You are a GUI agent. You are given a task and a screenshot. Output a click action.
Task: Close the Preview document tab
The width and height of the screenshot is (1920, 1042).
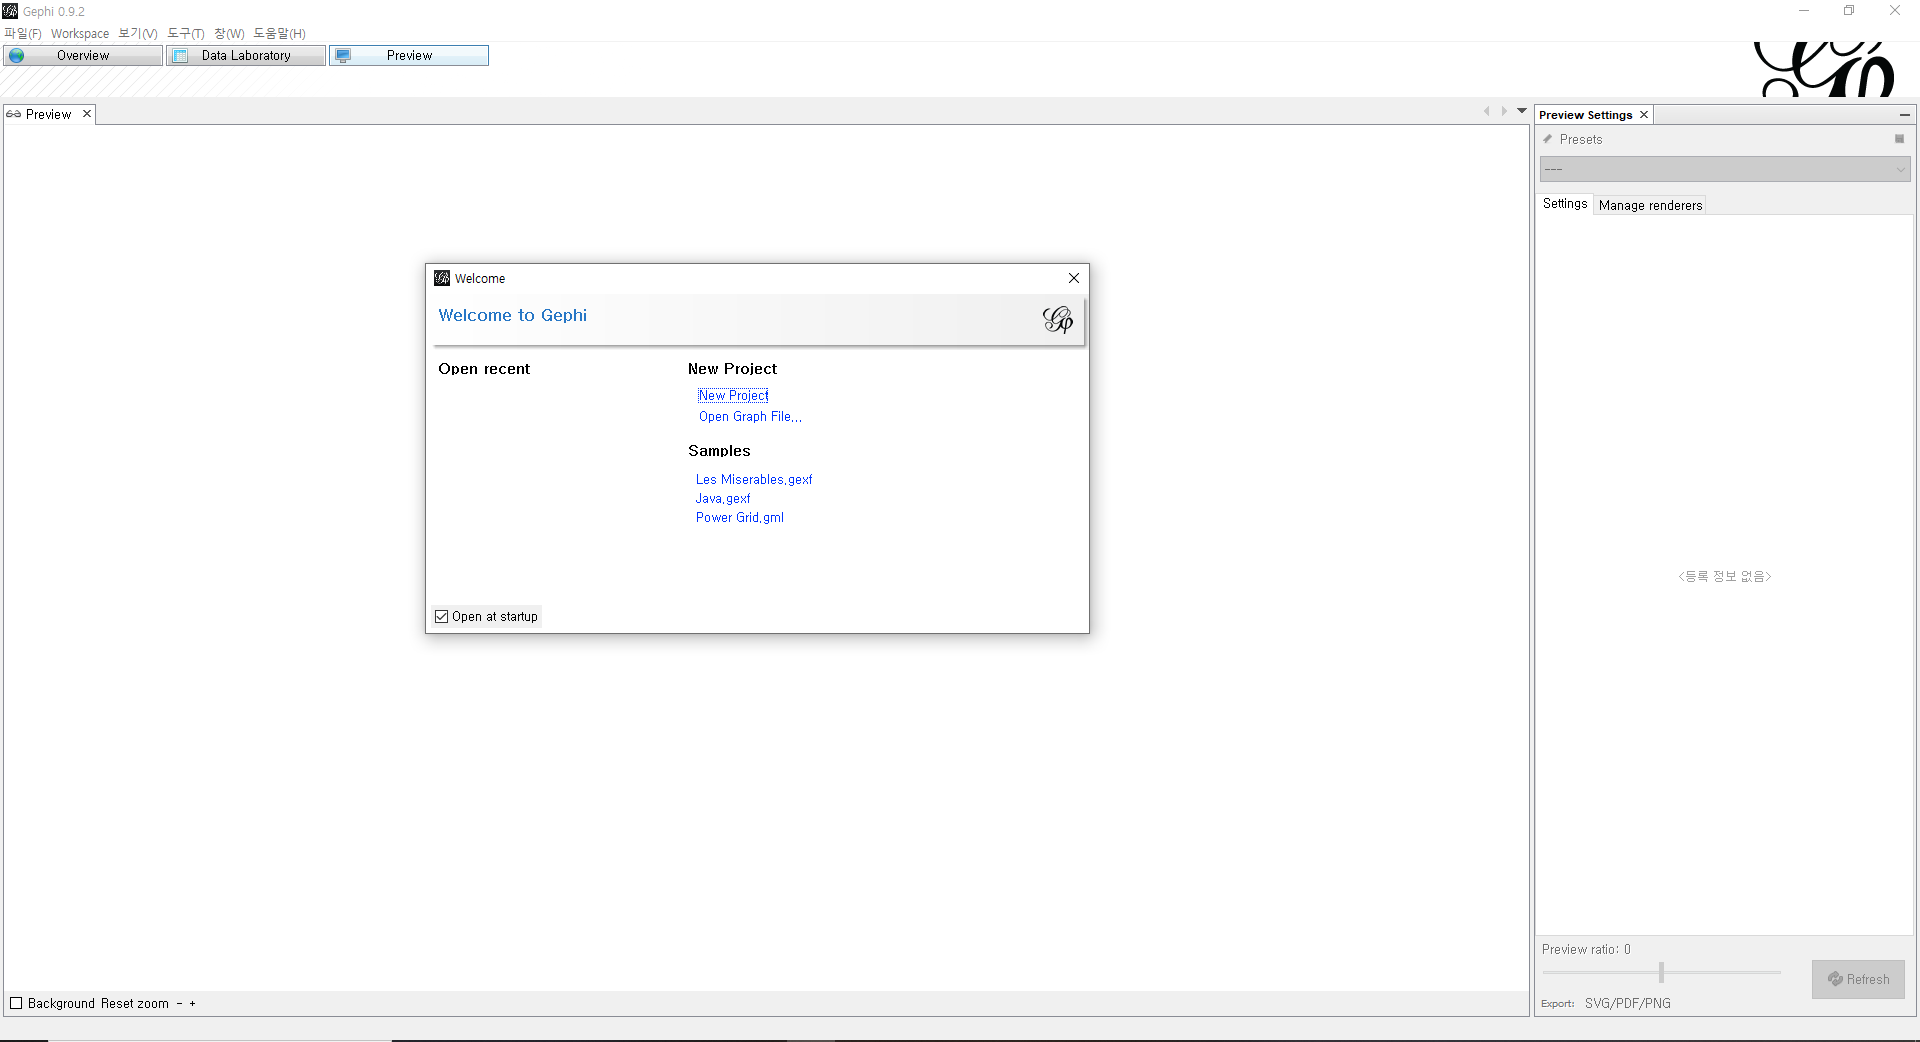87,114
